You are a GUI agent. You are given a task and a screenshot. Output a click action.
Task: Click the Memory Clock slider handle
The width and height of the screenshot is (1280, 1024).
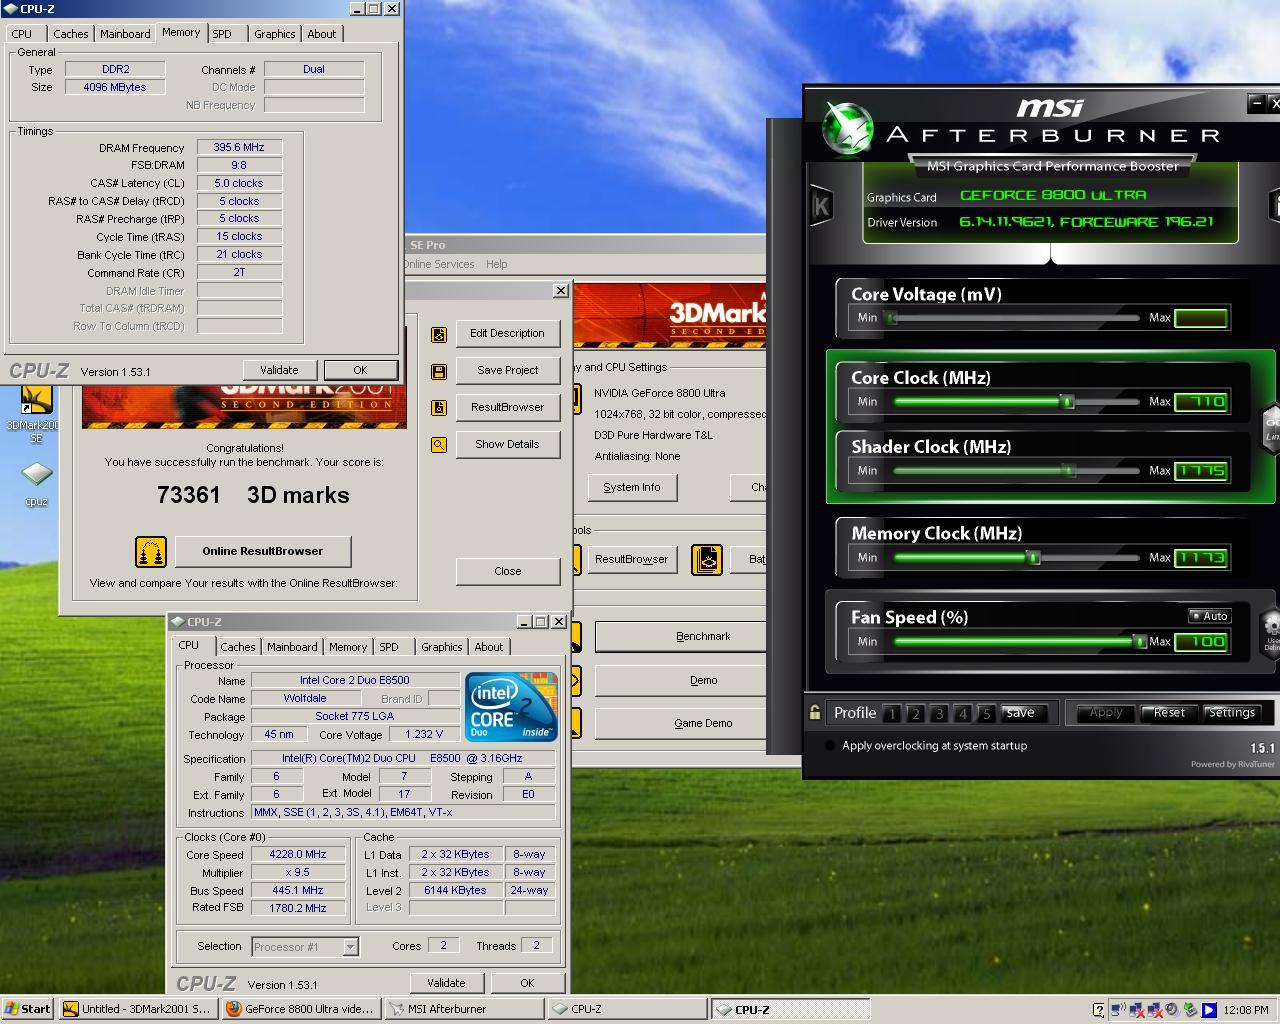pyautogui.click(x=1034, y=558)
